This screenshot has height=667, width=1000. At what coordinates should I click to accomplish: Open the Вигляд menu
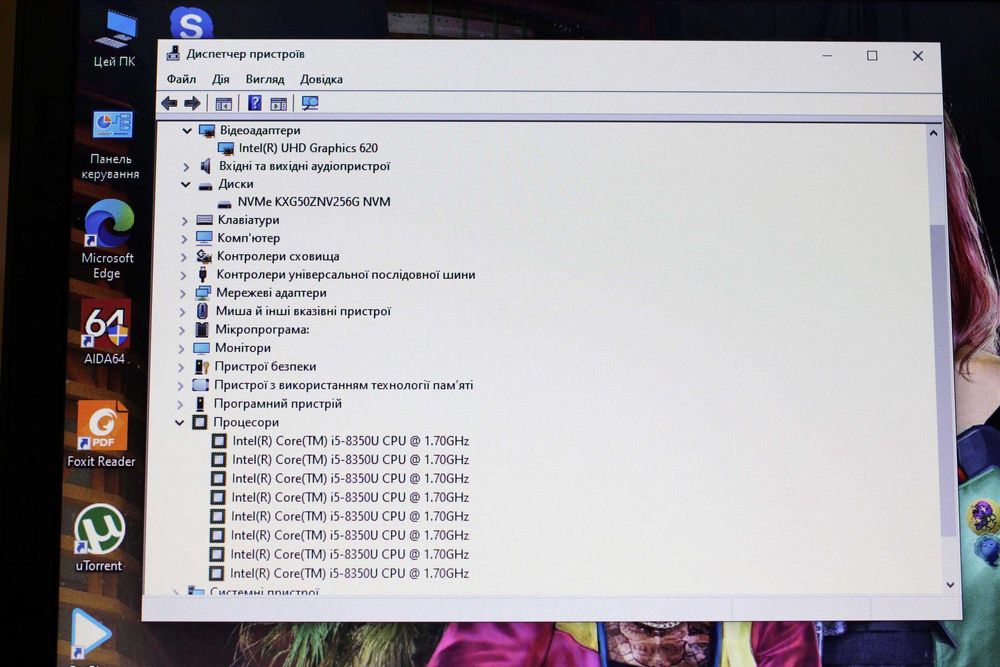tap(265, 79)
